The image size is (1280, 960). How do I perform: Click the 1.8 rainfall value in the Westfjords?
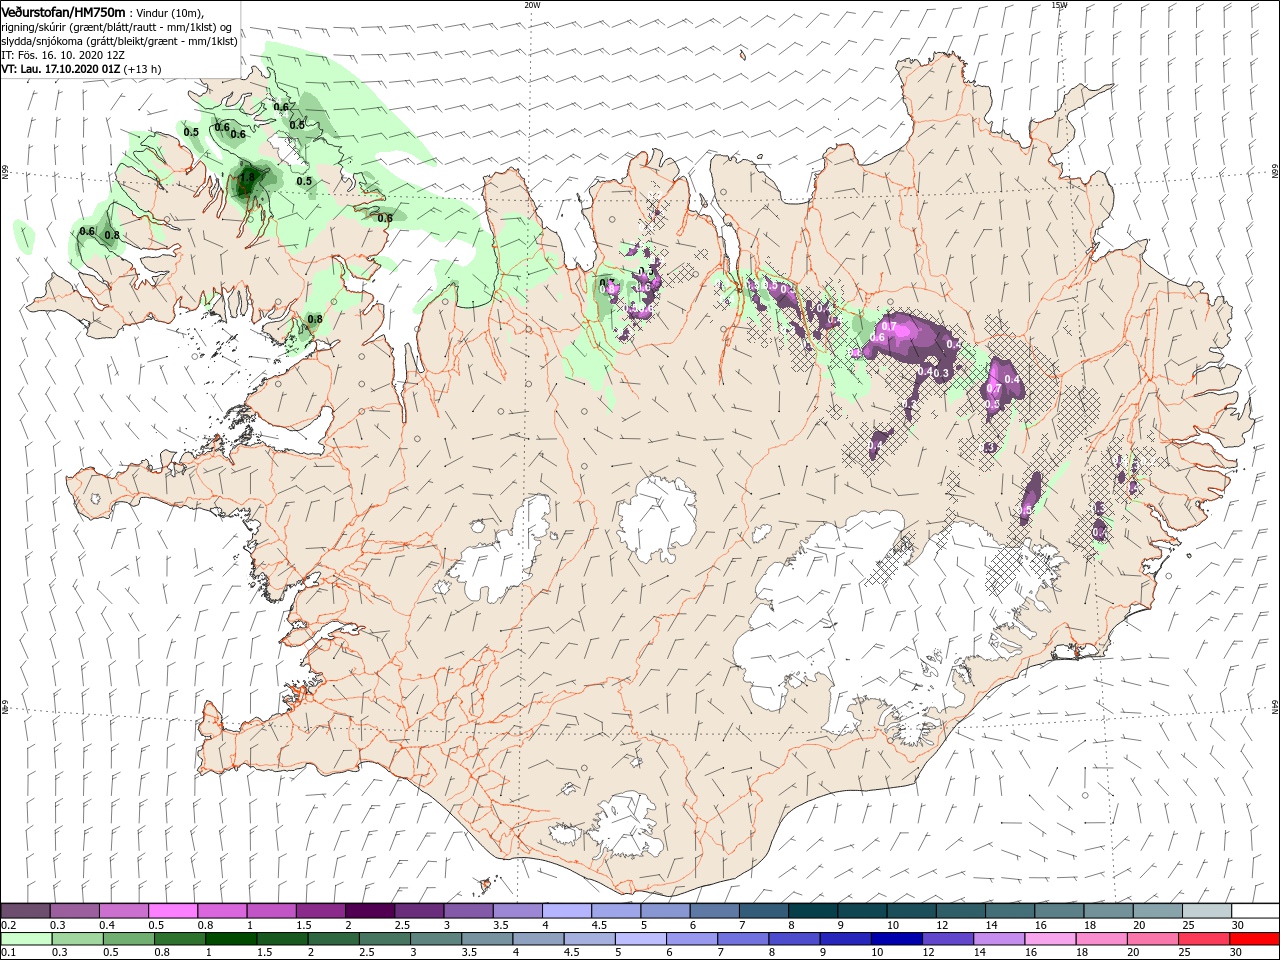(248, 177)
